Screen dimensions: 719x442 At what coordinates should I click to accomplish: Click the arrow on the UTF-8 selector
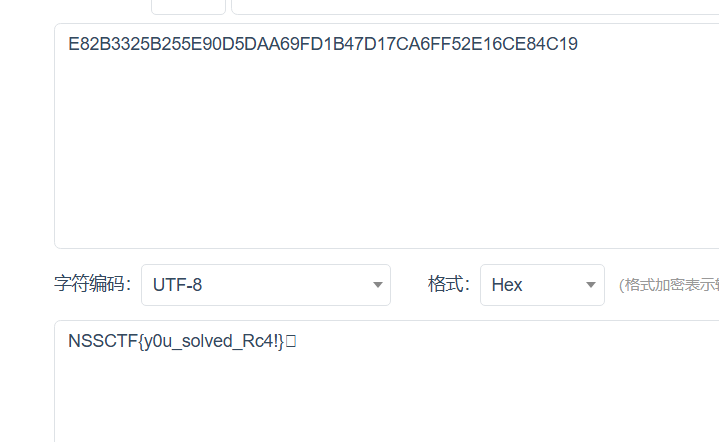click(378, 285)
